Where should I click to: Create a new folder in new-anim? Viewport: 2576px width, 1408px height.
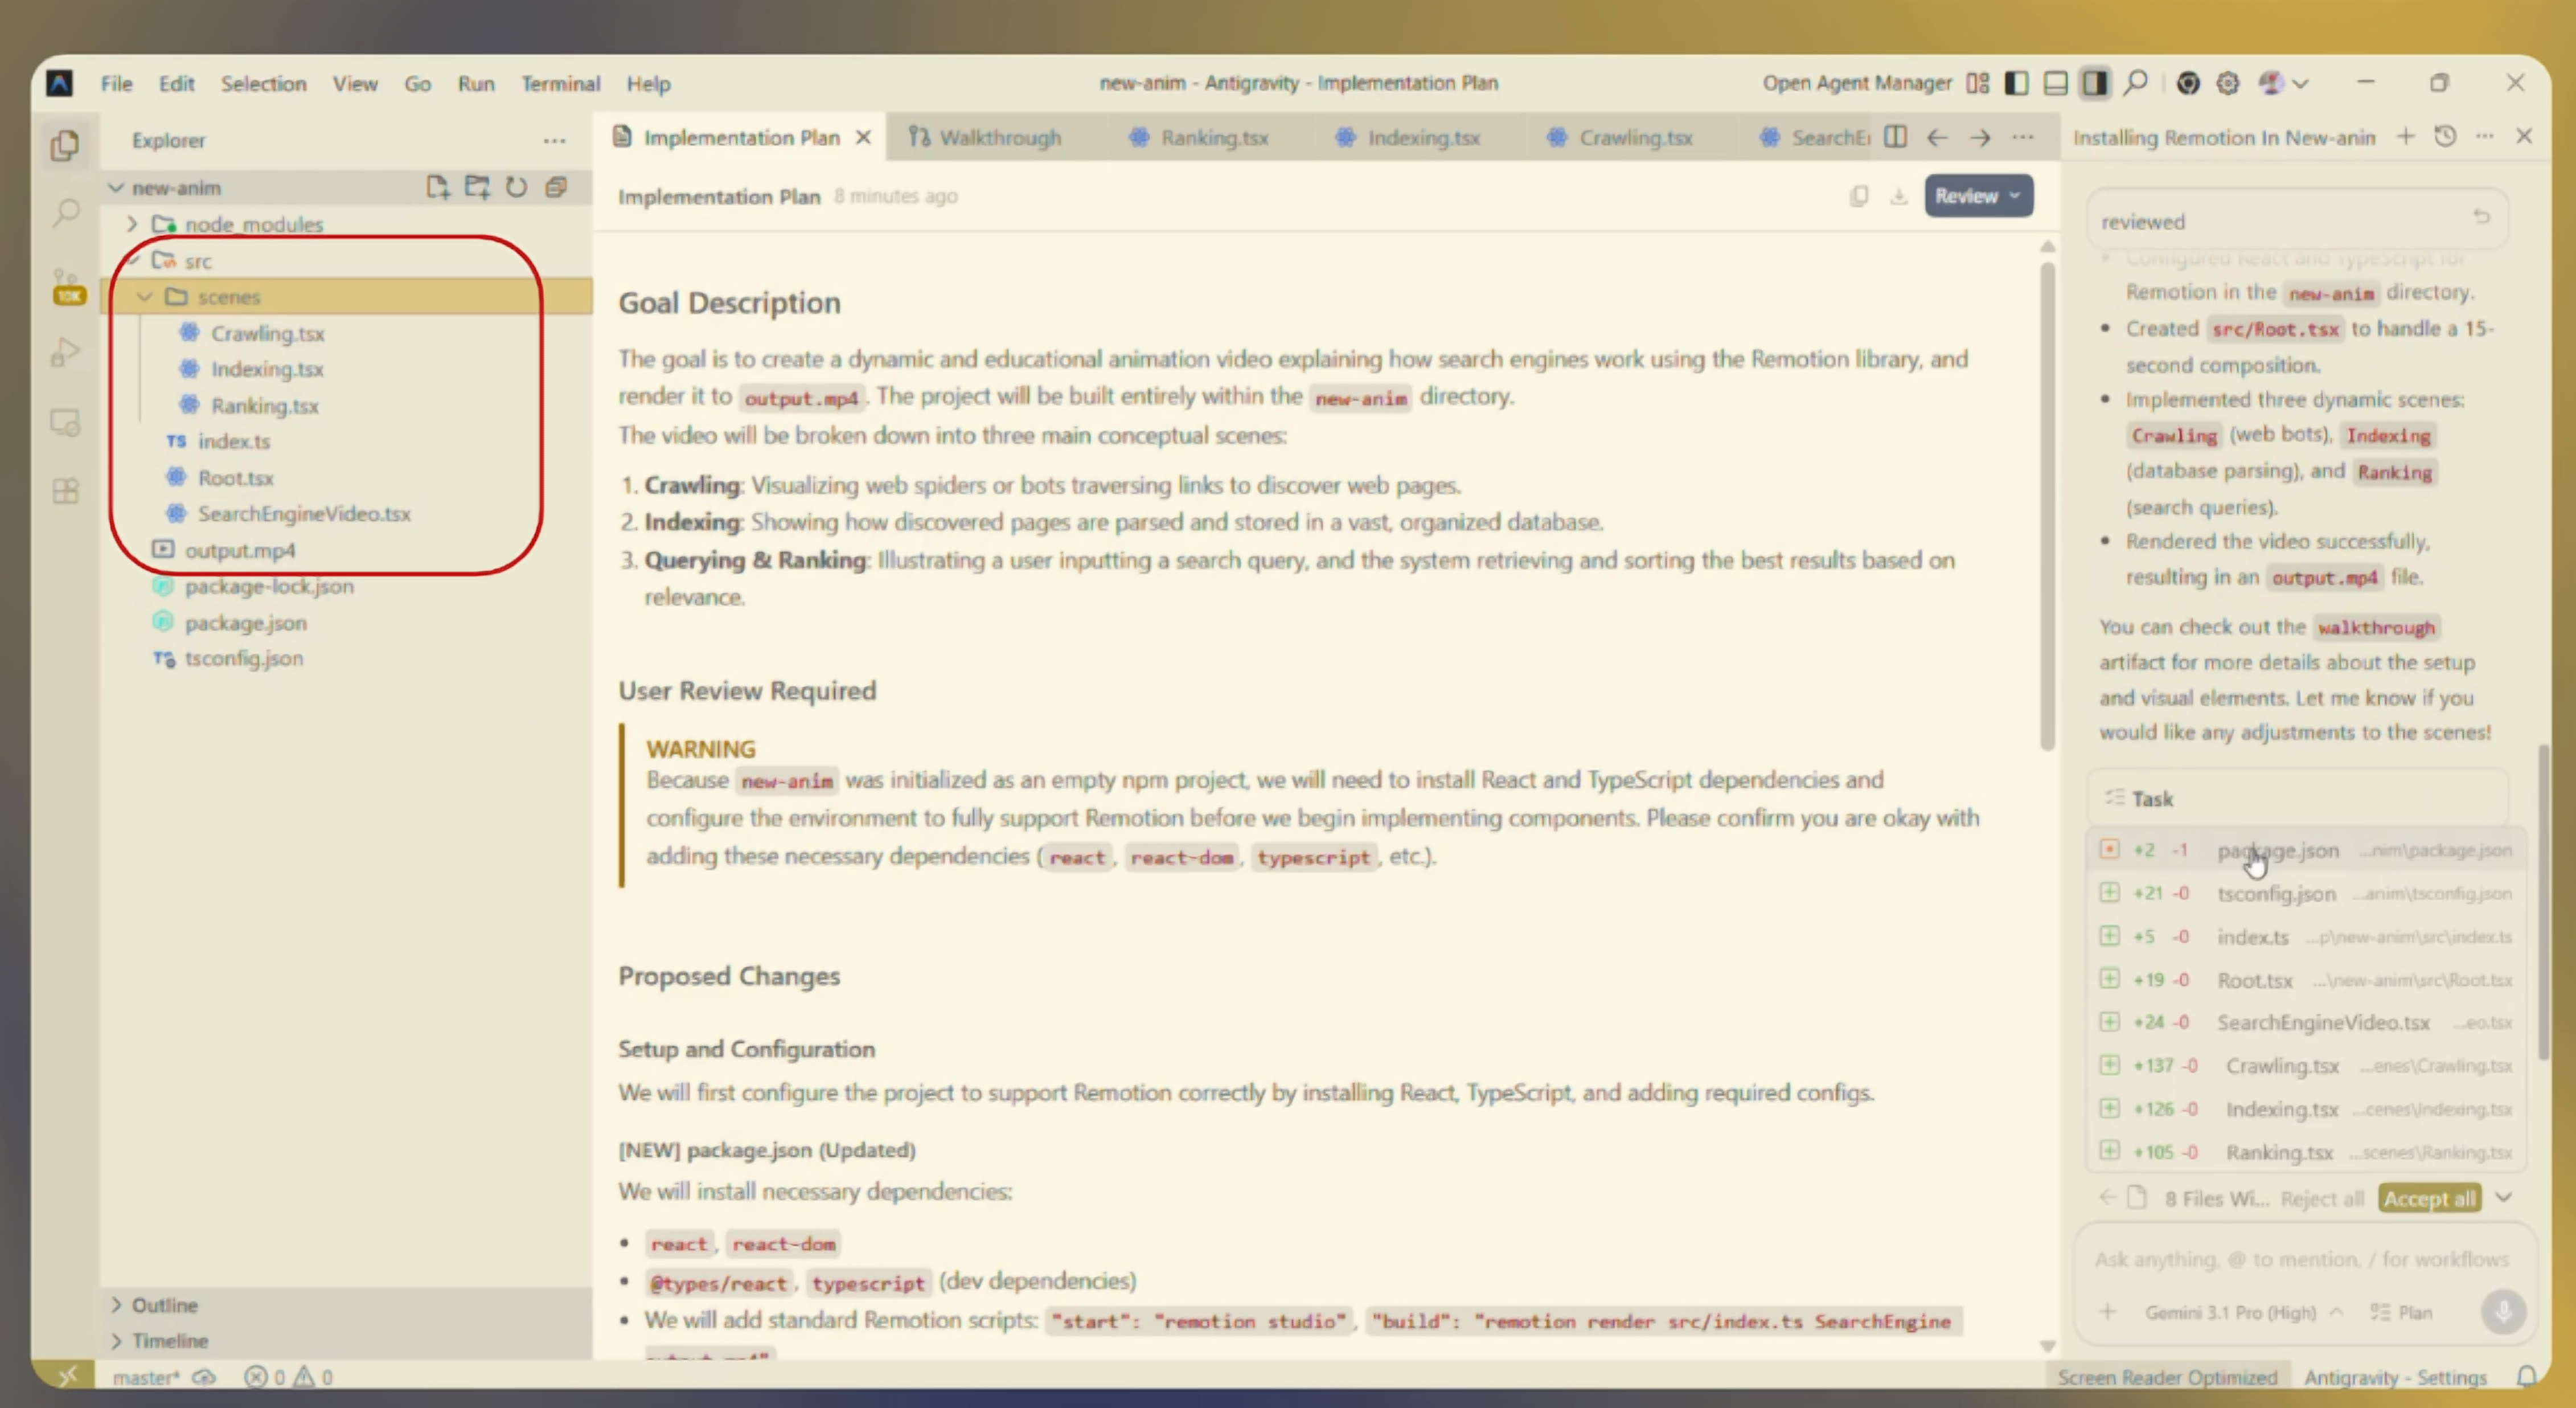click(477, 187)
